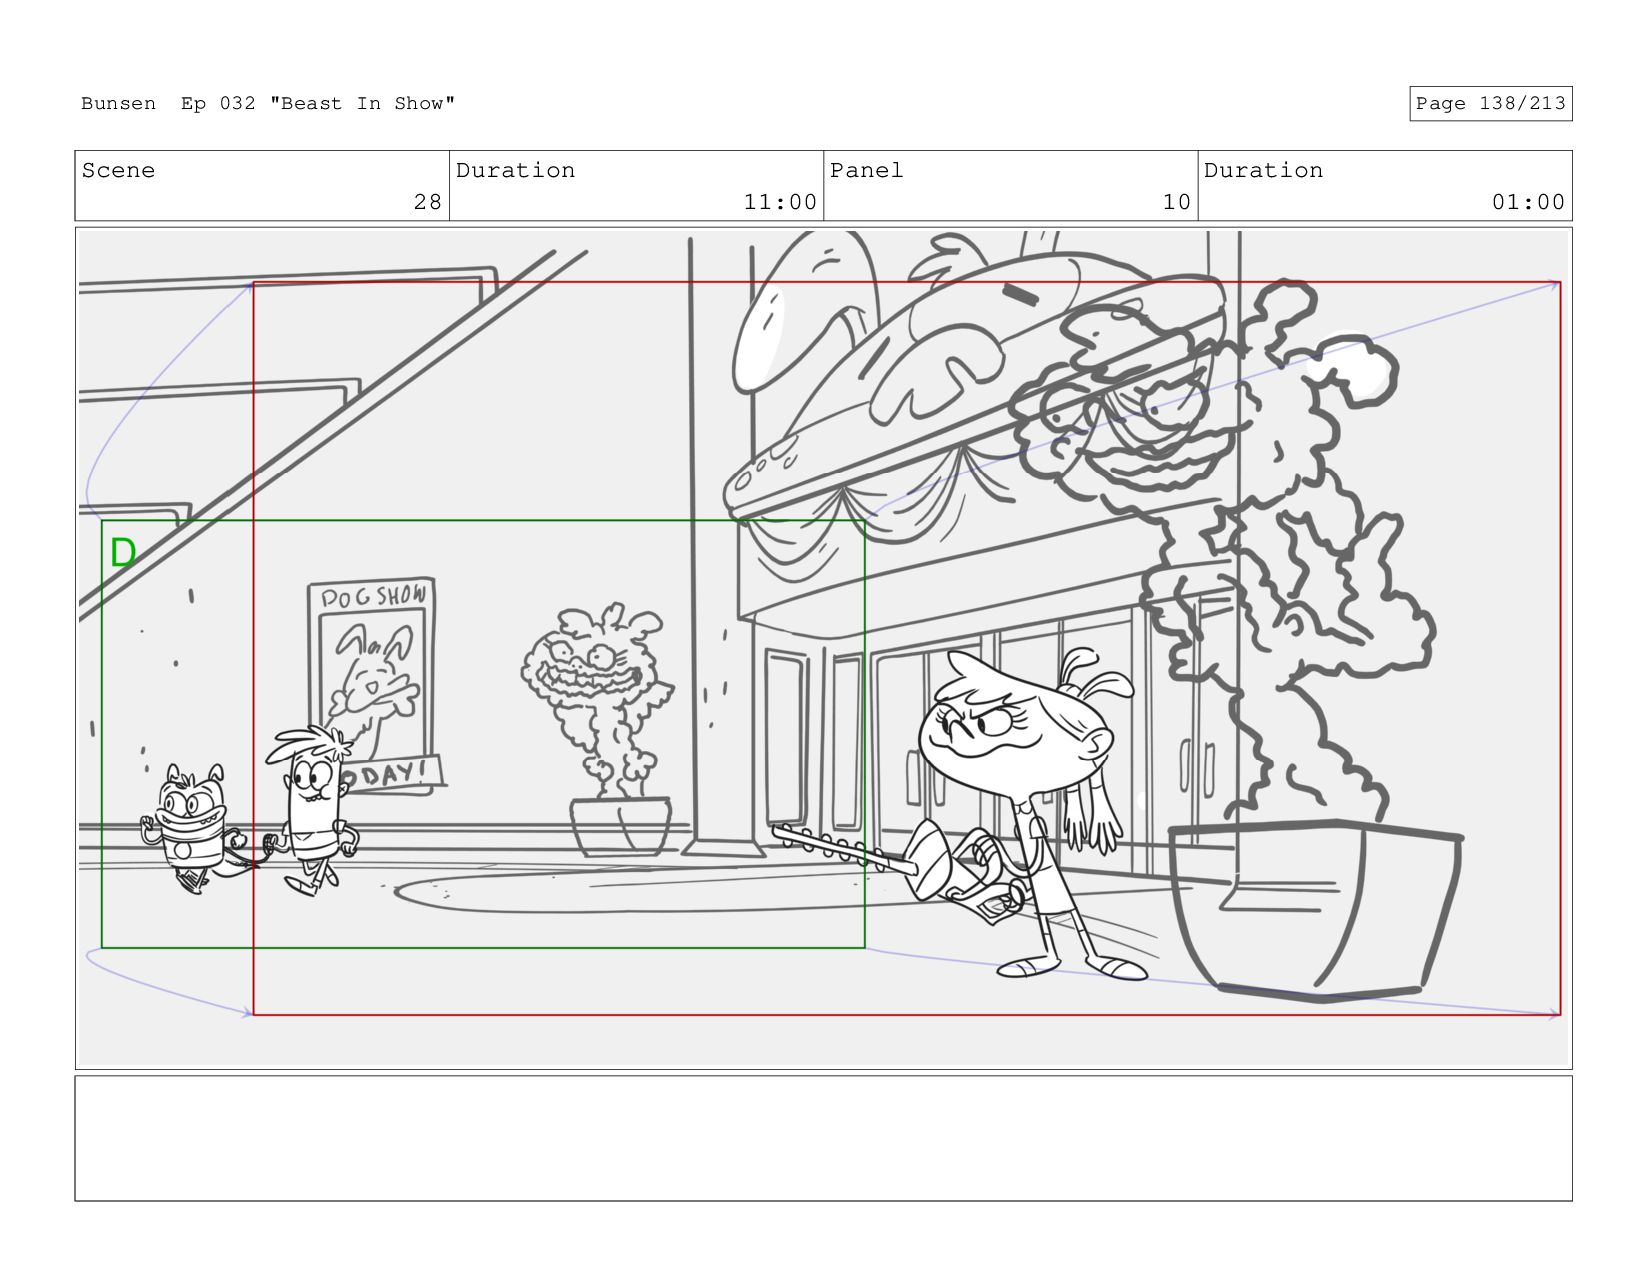1648x1276 pixels.
Task: Click the scene duration value 11:00
Action: point(780,202)
